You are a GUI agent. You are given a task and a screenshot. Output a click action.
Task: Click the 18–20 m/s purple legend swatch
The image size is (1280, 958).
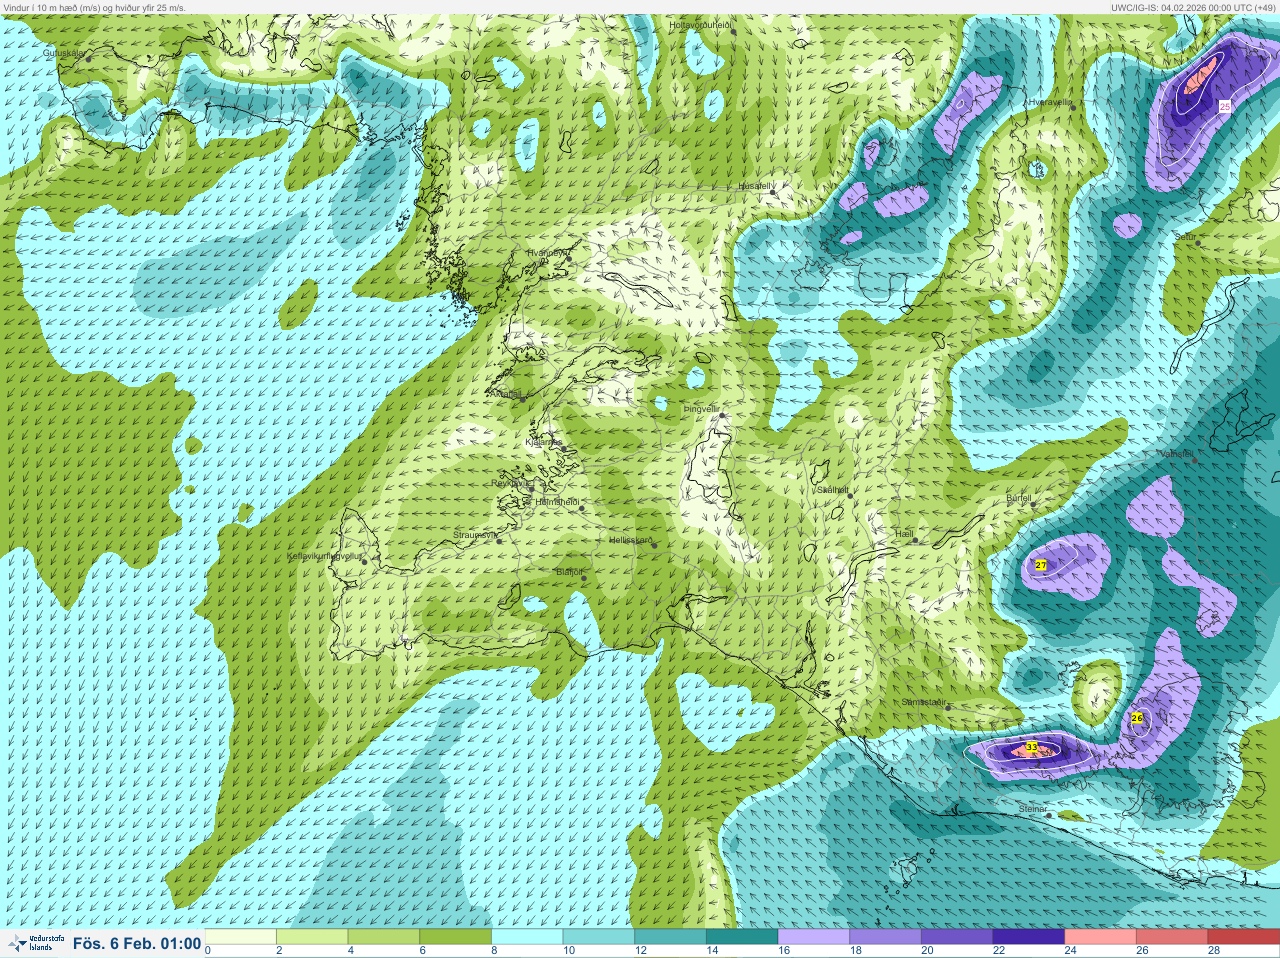(x=886, y=937)
